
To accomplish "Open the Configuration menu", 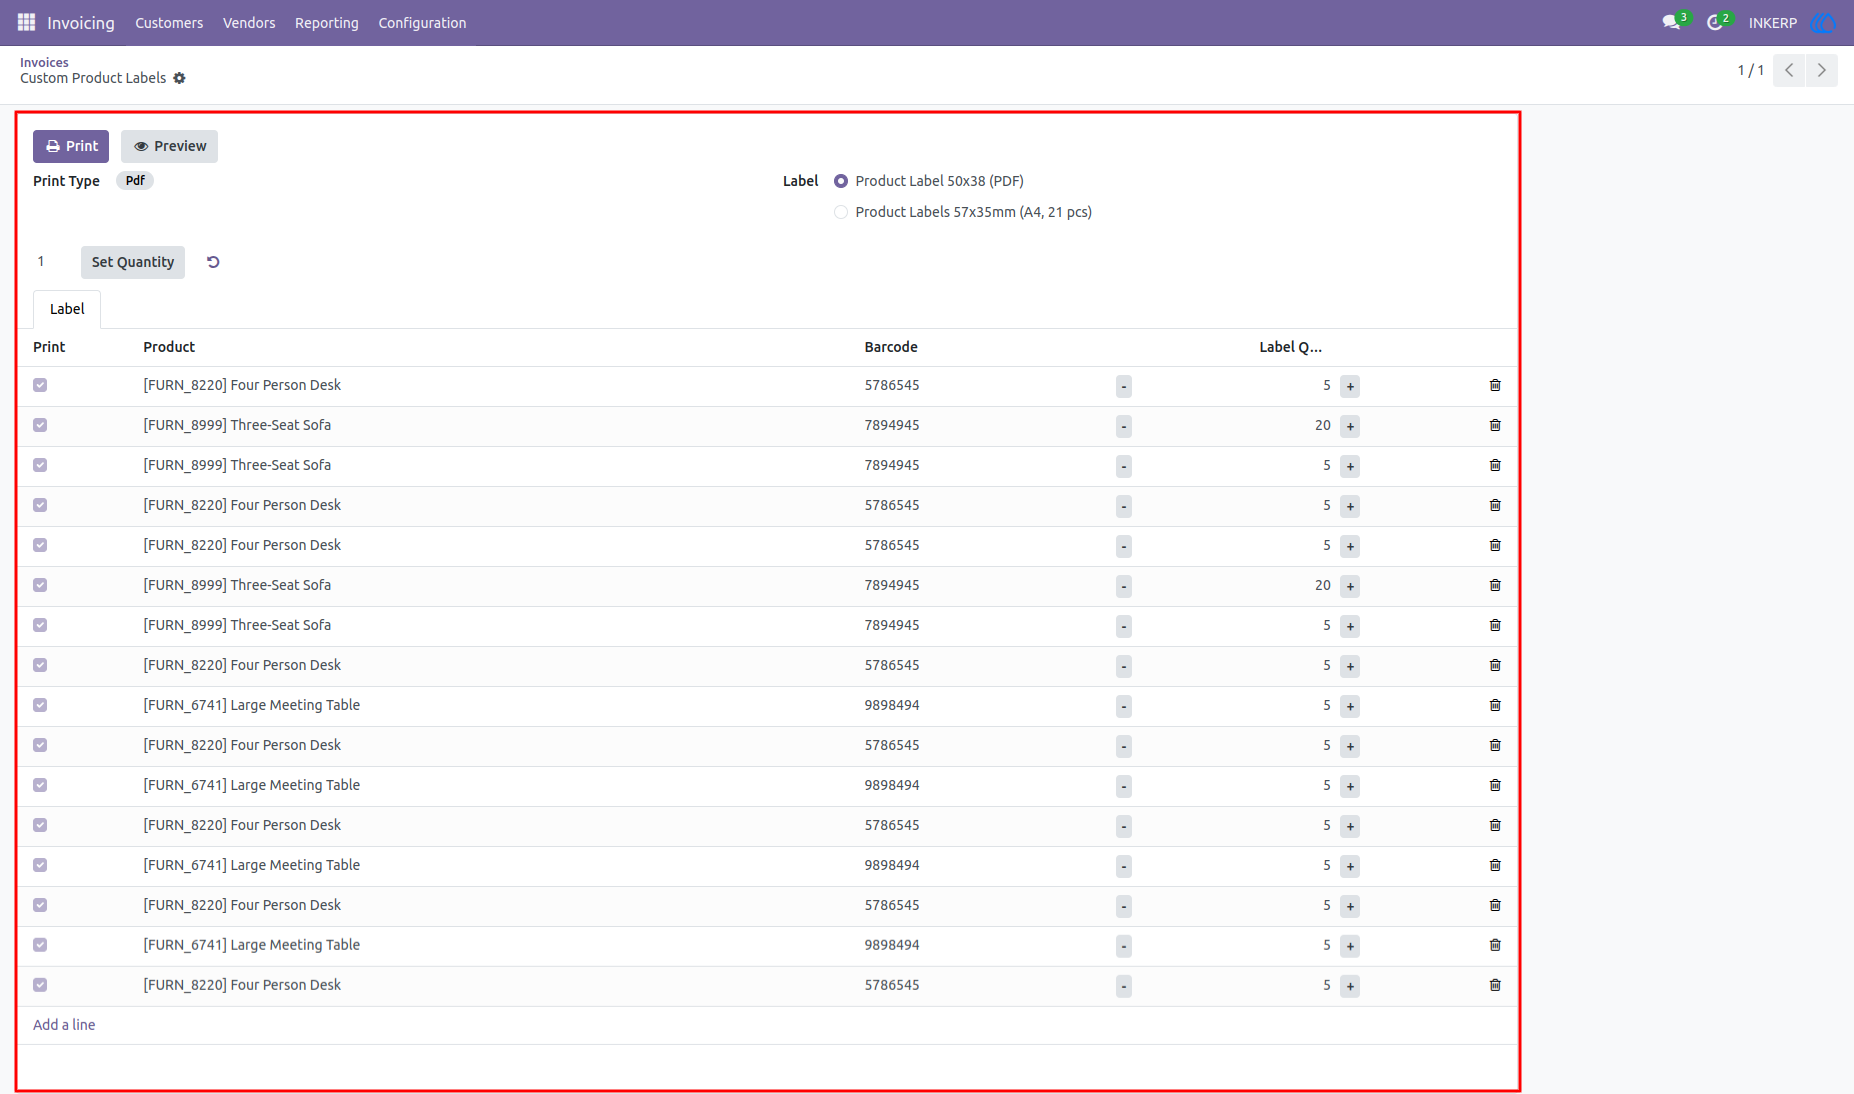I will click(422, 23).
